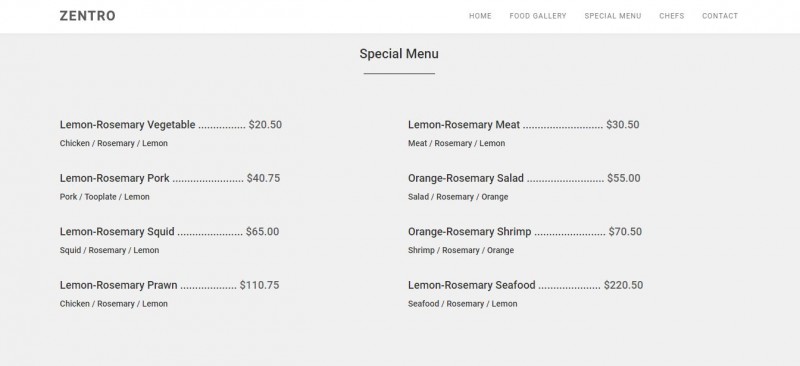Choose the Lemon-Rosemary Prawn dish title
800x366 pixels.
118,285
